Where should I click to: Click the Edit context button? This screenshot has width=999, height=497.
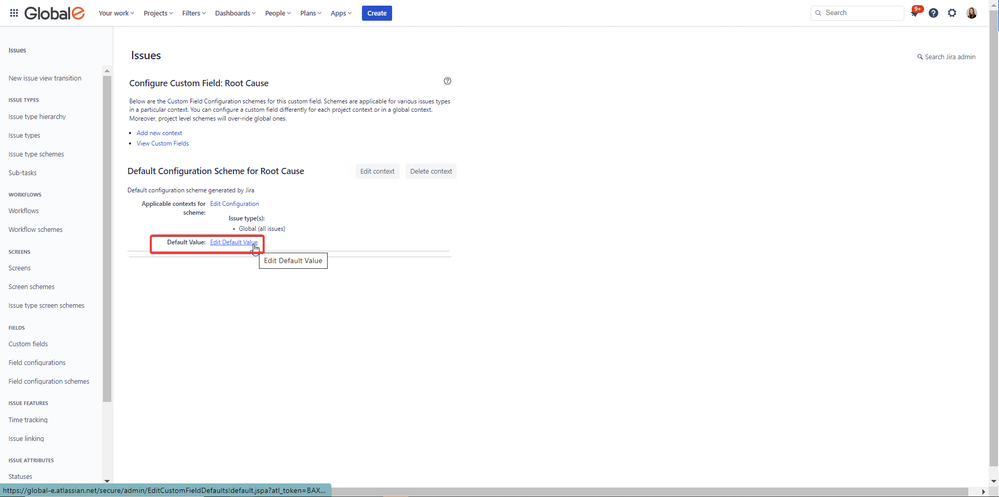pyautogui.click(x=377, y=171)
